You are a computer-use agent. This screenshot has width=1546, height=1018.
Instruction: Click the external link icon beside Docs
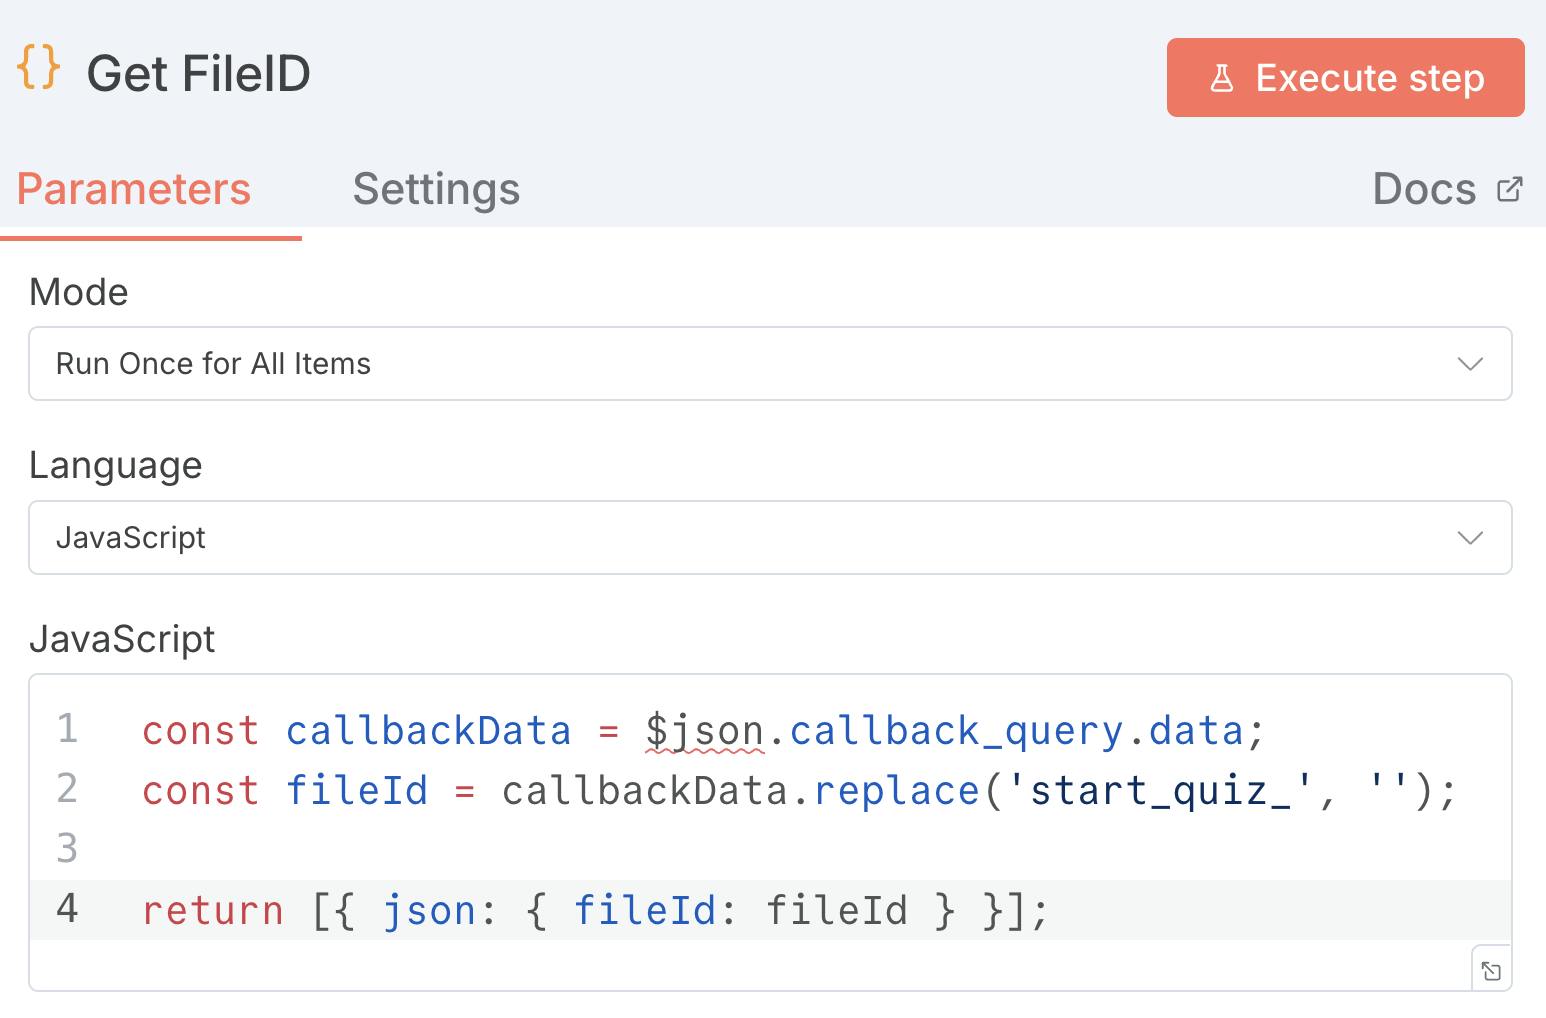coord(1509,189)
